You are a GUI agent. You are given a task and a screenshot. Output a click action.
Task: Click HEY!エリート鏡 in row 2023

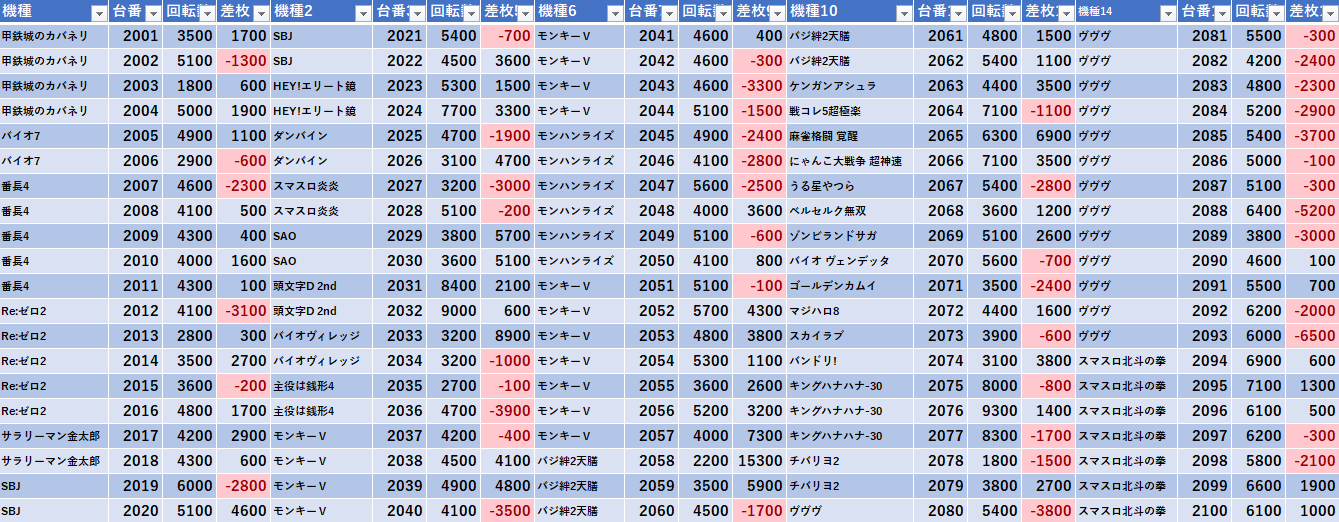click(x=322, y=86)
